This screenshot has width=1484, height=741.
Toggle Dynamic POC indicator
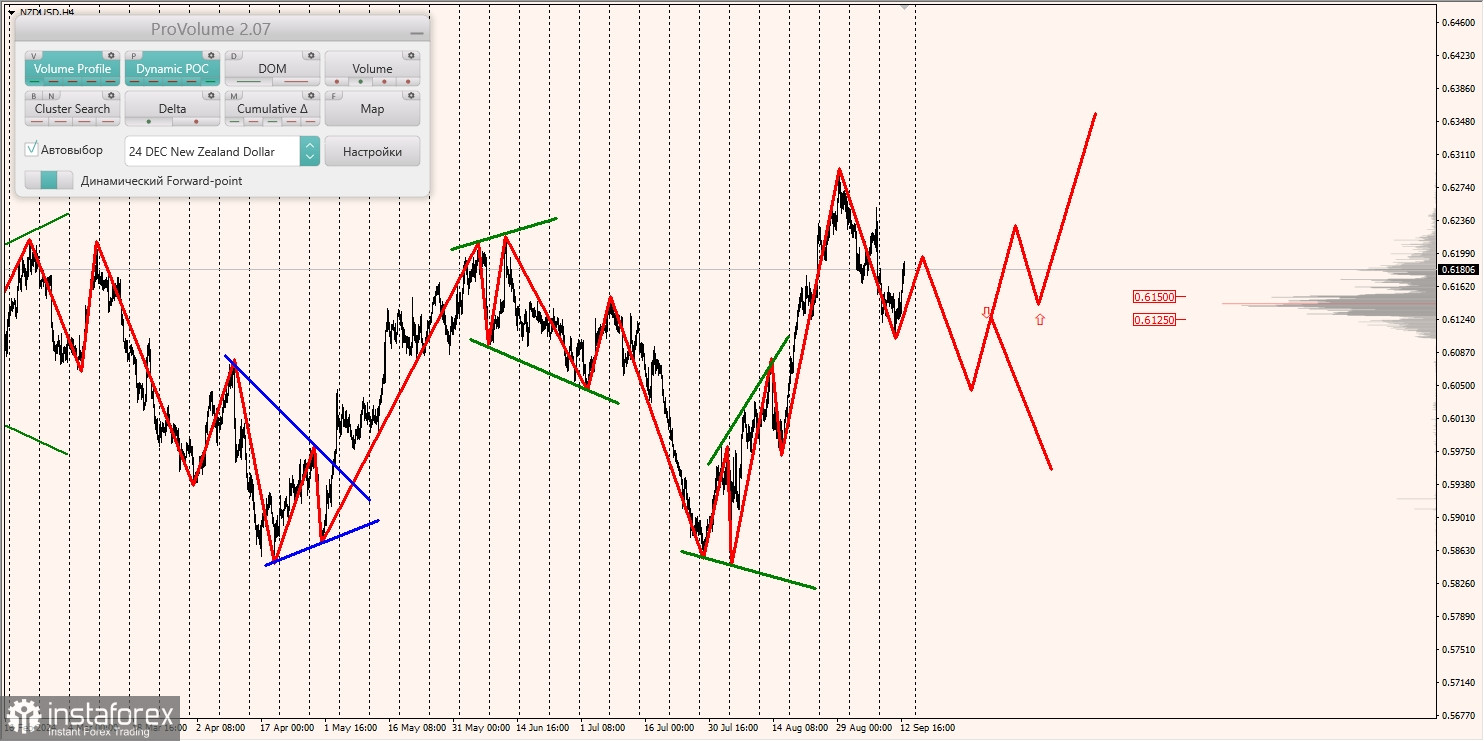(172, 69)
